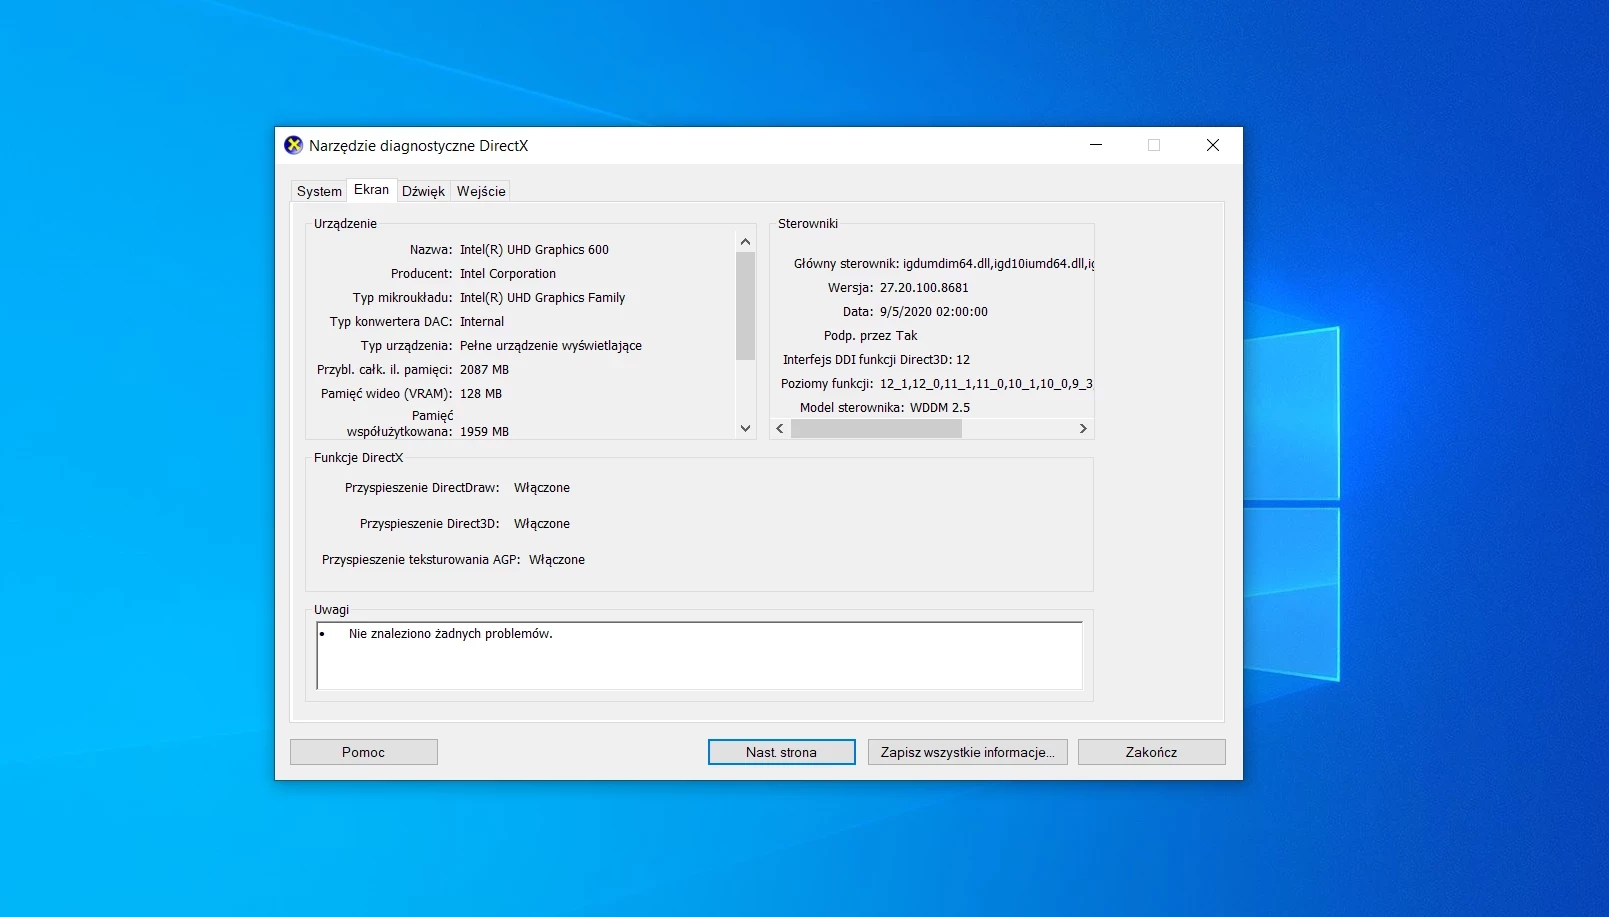Click the 1959 MB shared memory value

click(x=484, y=432)
